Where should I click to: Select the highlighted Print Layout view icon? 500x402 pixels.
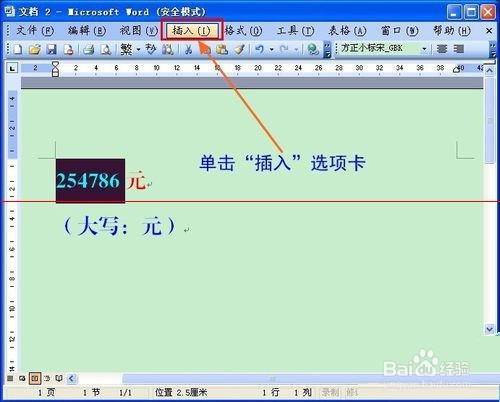pyautogui.click(x=35, y=378)
